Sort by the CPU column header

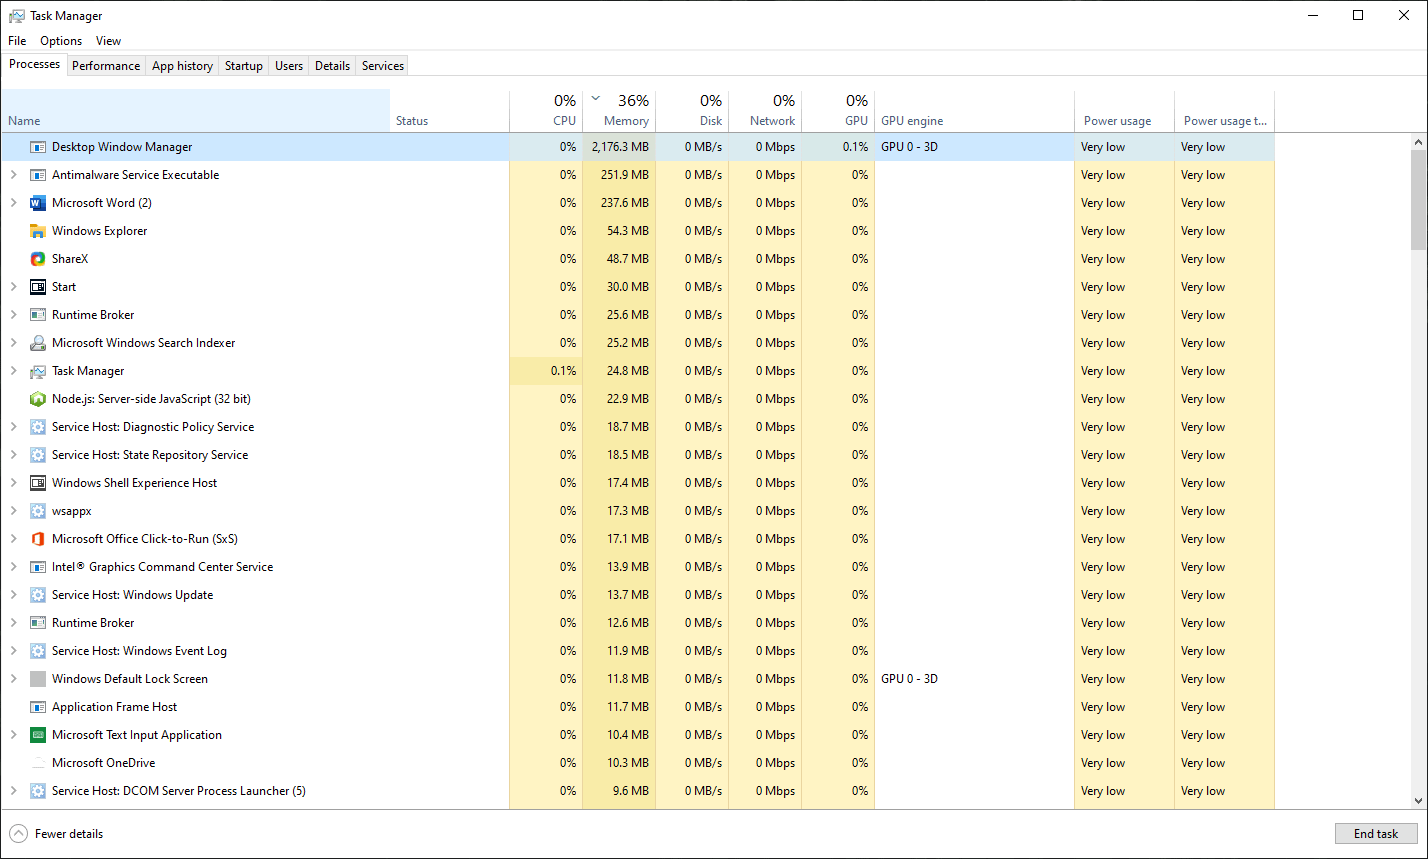pos(546,110)
